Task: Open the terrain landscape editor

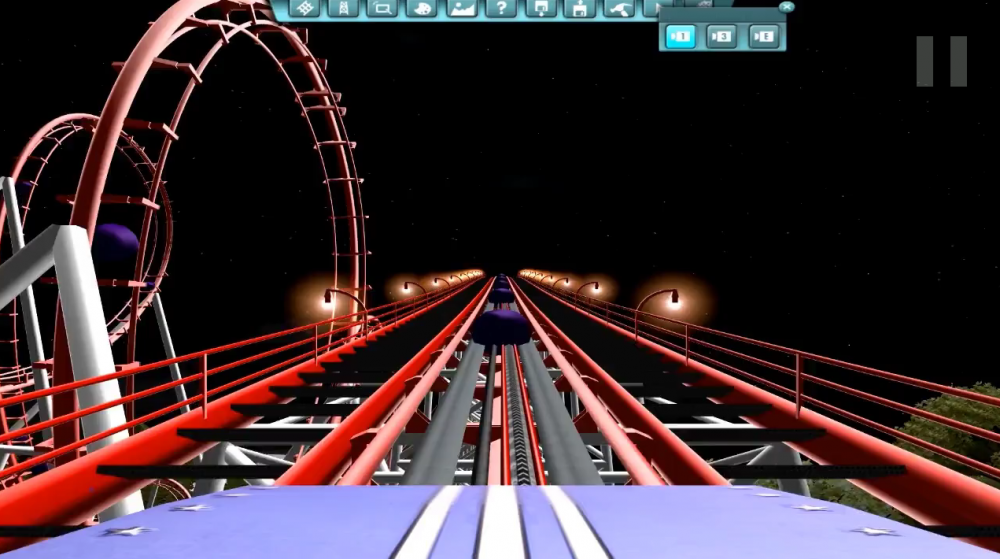Action: click(x=461, y=9)
